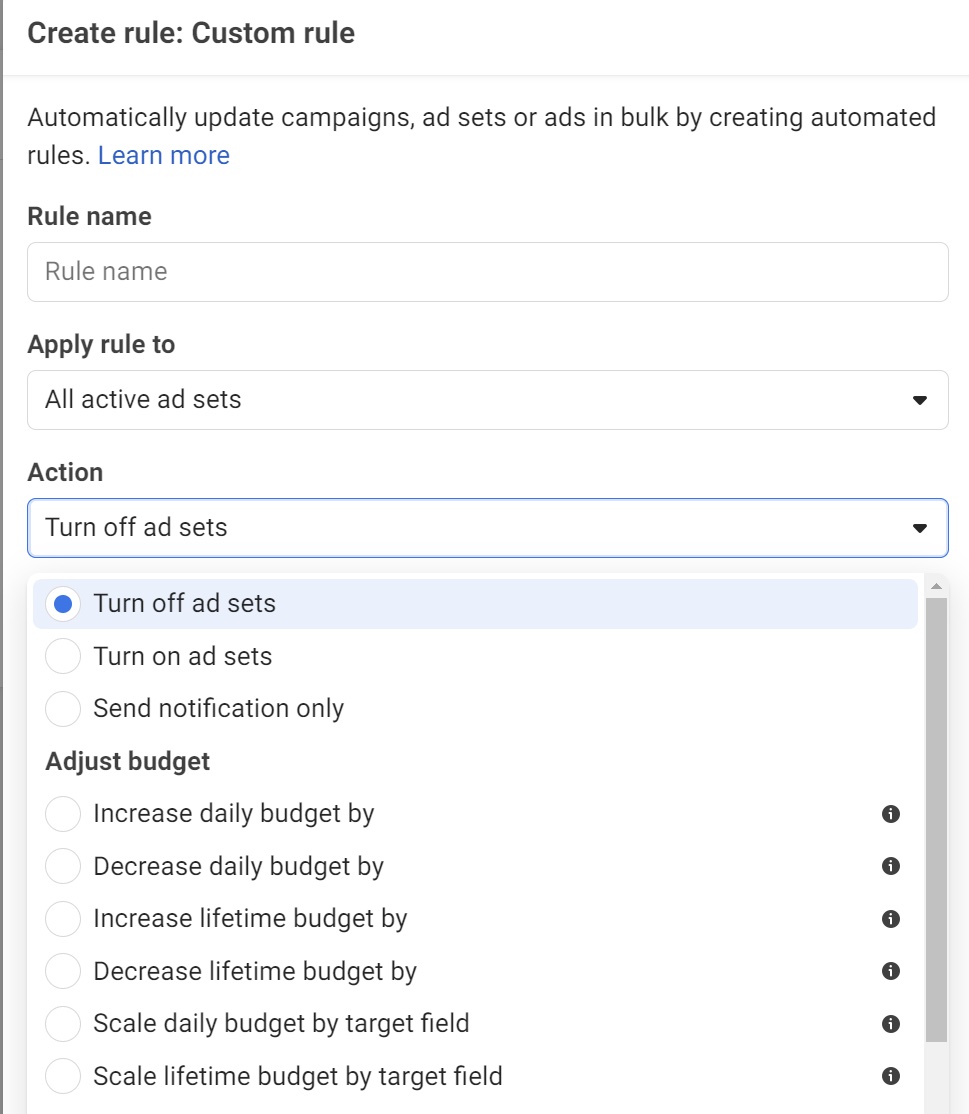
Task: Click the Rule name input field
Action: (x=487, y=272)
